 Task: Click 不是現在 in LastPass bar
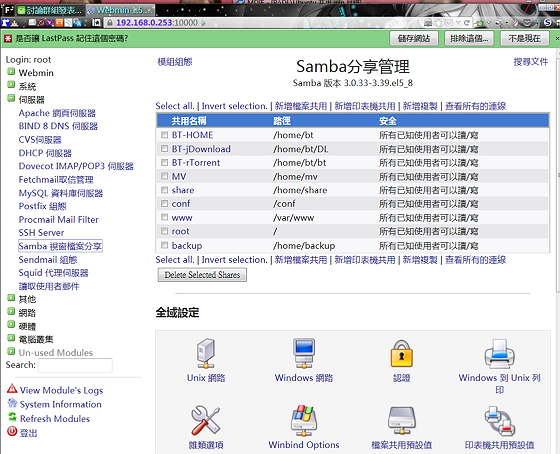524,38
